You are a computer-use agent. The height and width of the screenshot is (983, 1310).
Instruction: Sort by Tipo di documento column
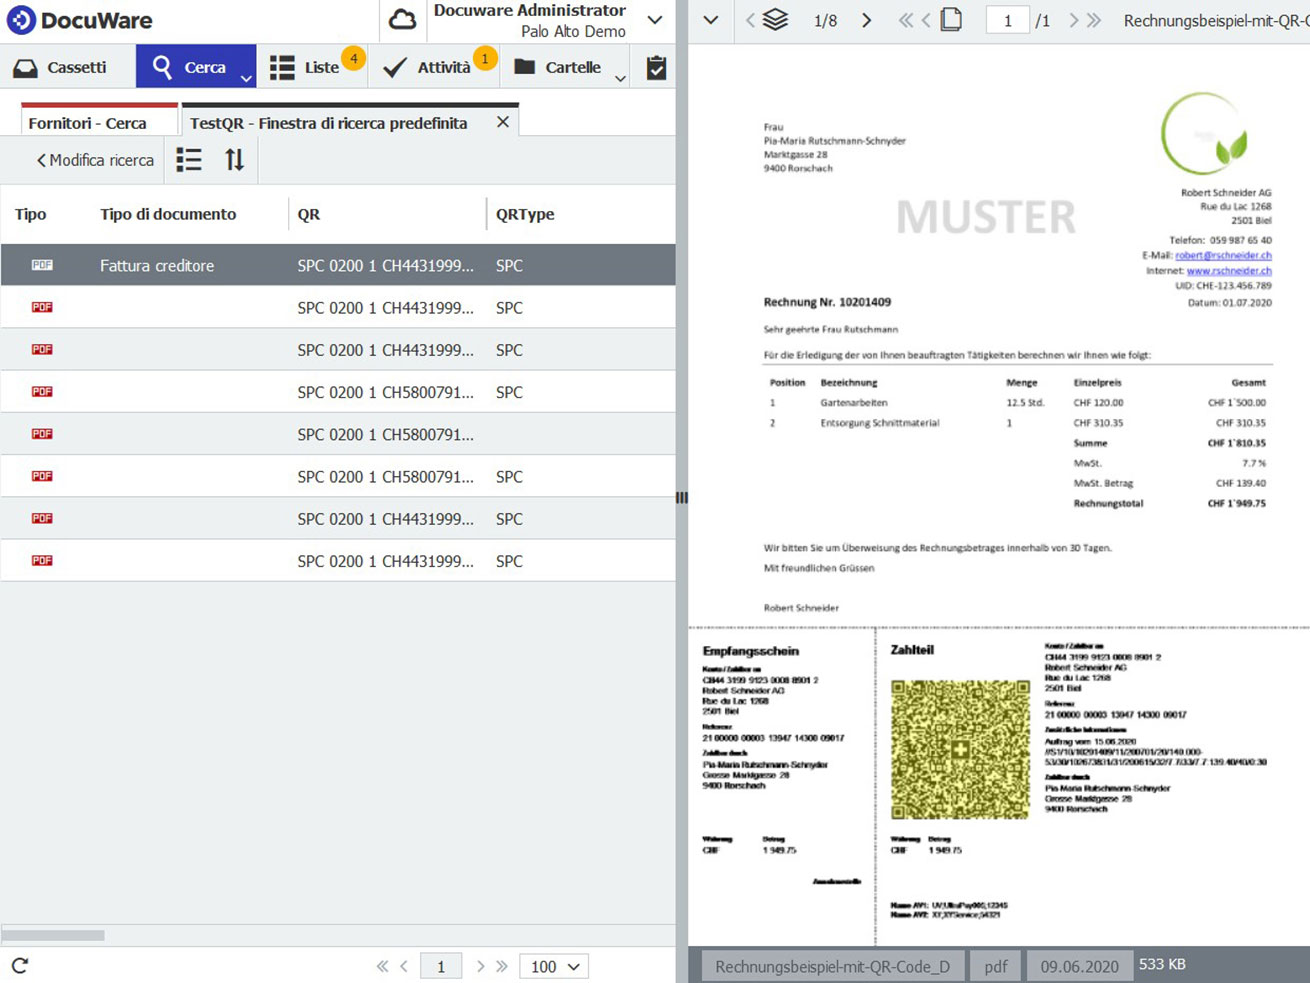tap(168, 214)
